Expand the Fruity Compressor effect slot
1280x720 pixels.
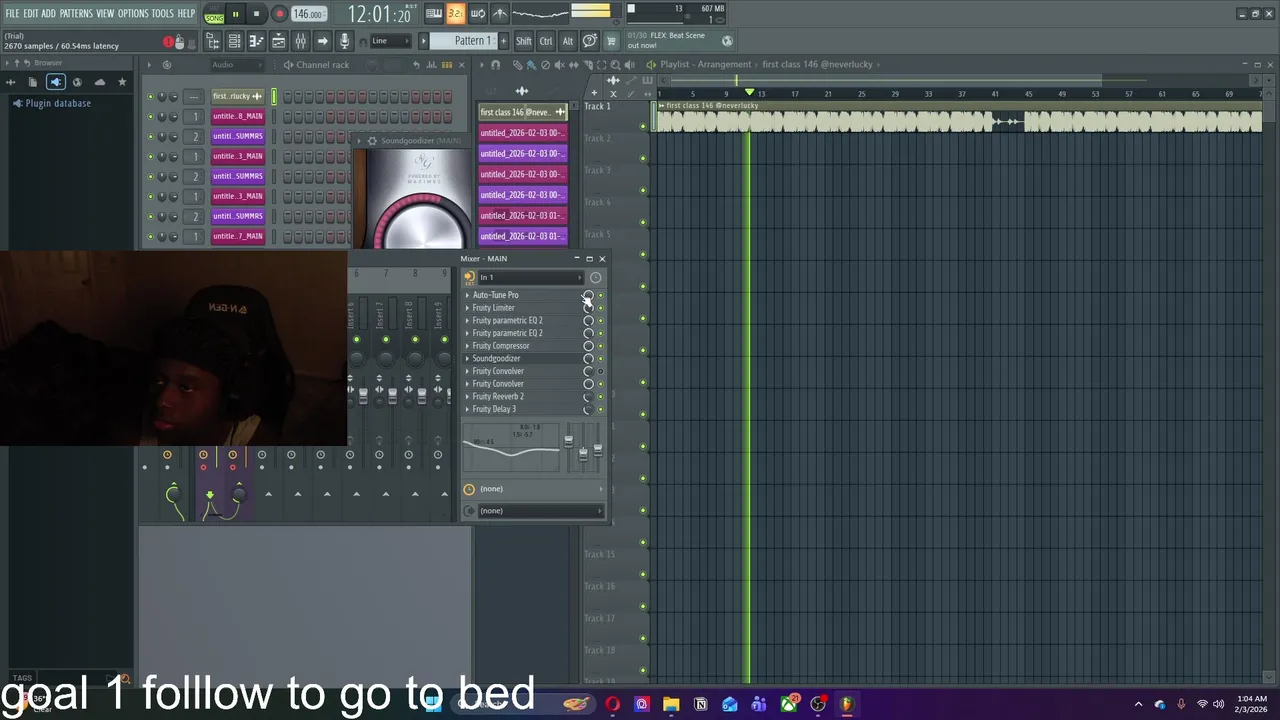point(467,346)
